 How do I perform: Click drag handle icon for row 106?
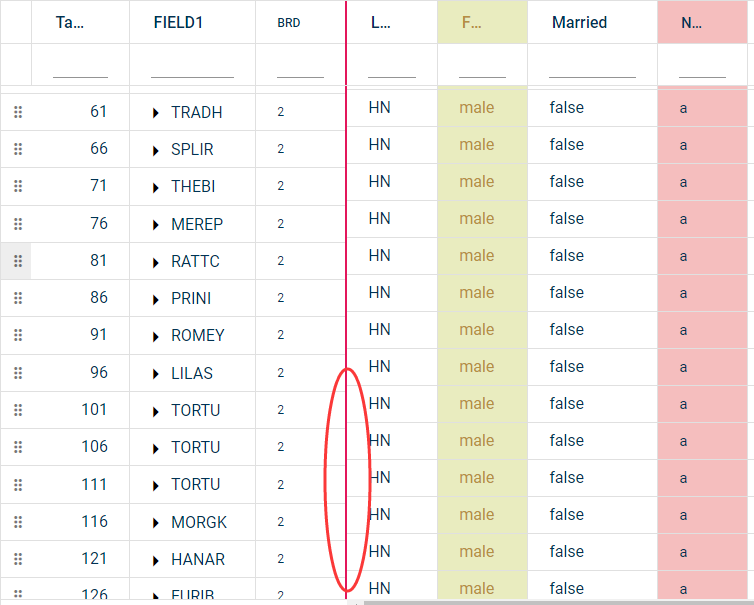coord(17,447)
